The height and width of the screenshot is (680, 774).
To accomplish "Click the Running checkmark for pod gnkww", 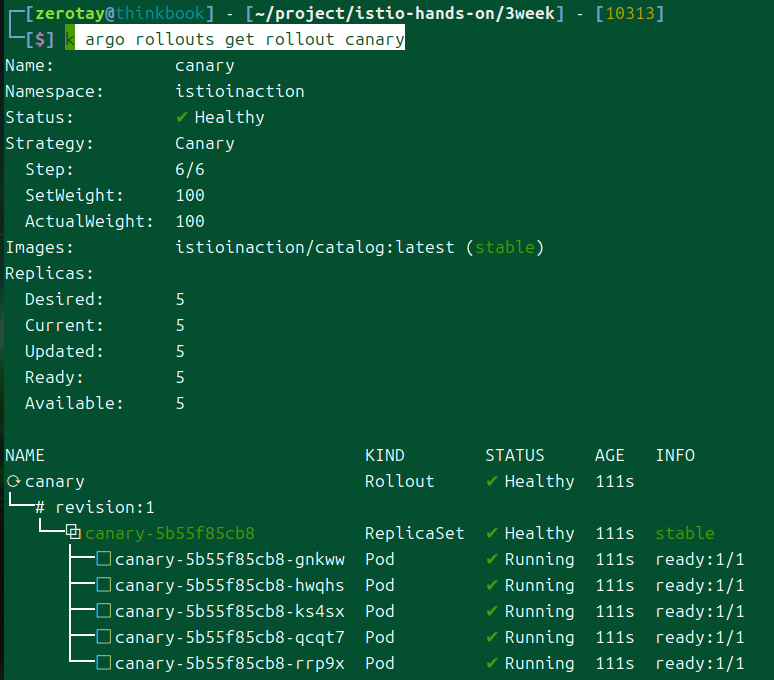I will point(492,559).
